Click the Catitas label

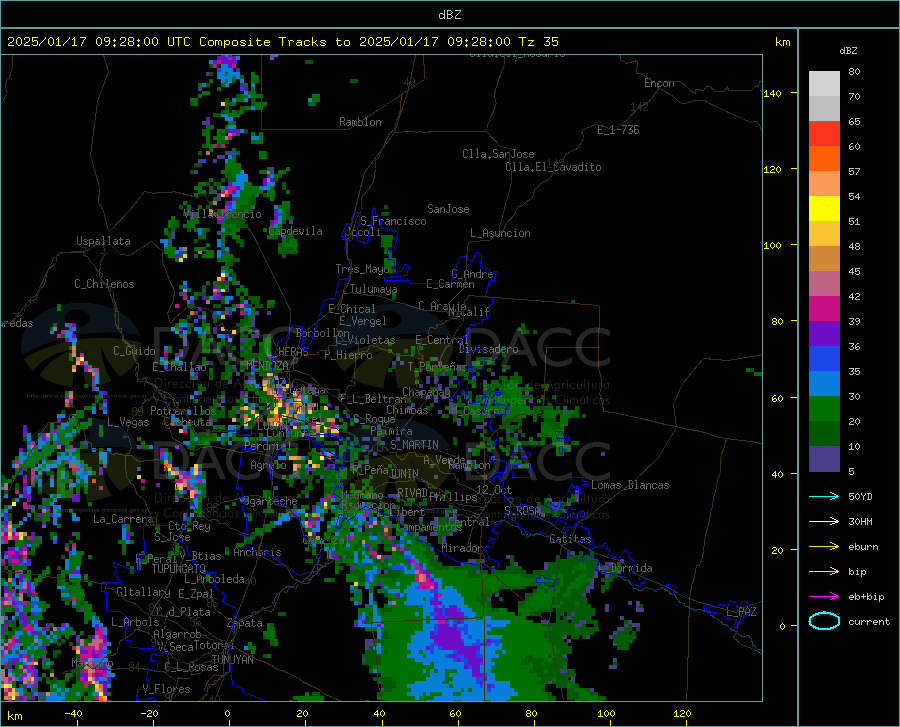pyautogui.click(x=571, y=539)
